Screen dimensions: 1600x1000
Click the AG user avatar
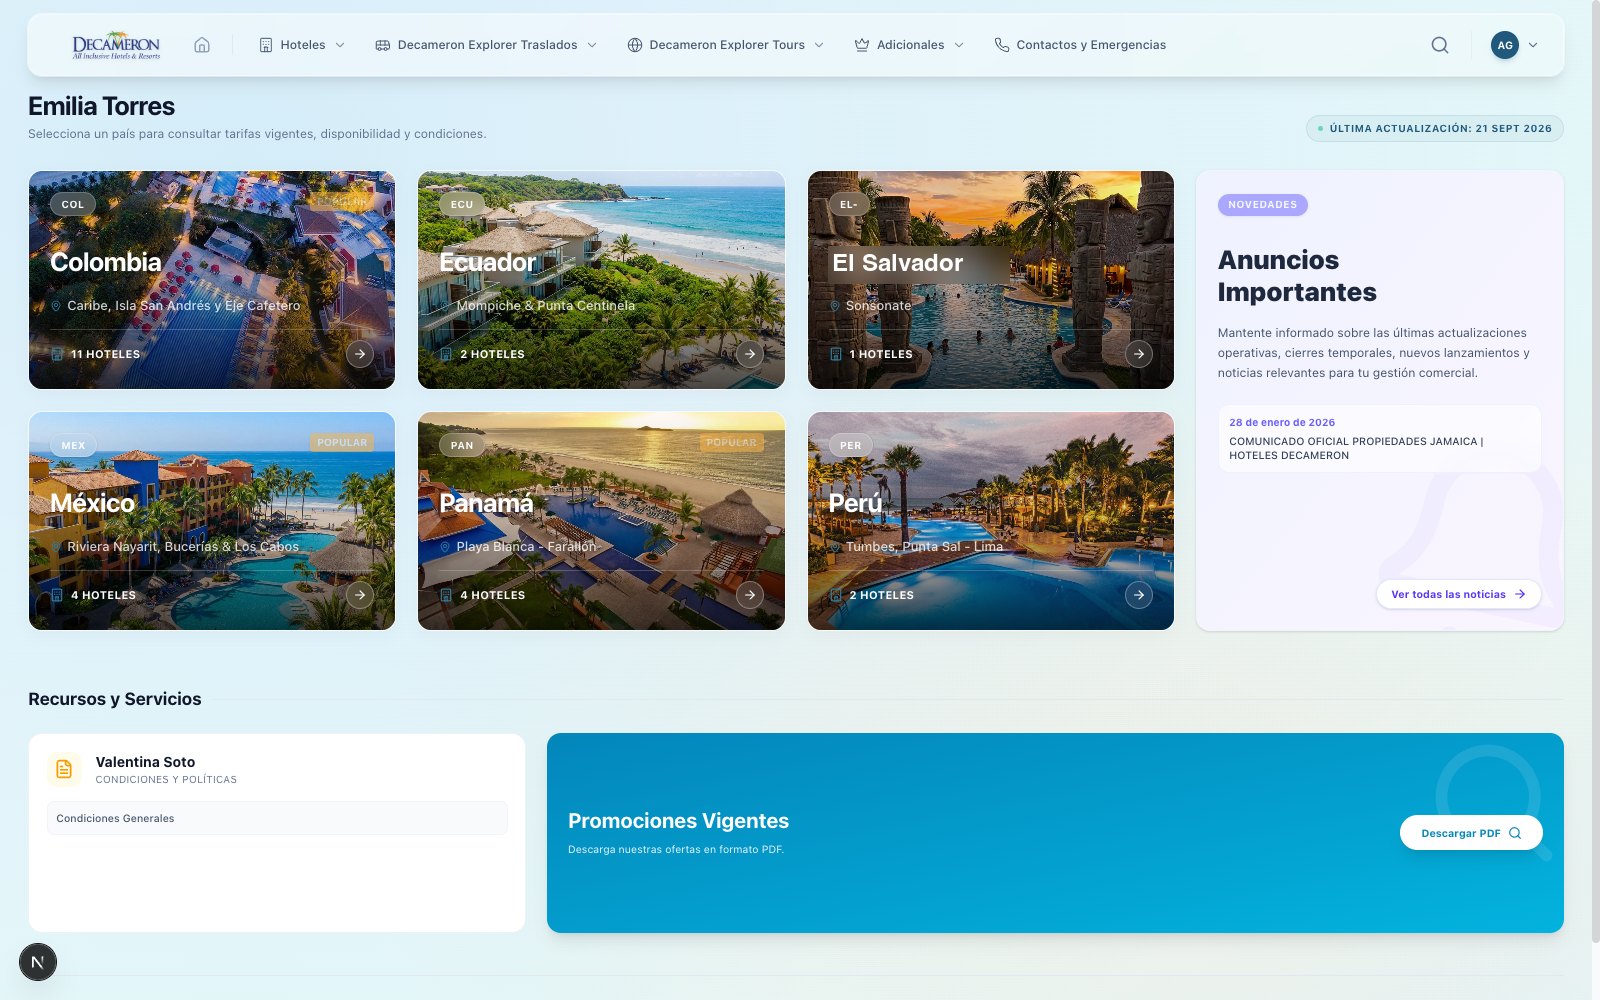pos(1505,45)
